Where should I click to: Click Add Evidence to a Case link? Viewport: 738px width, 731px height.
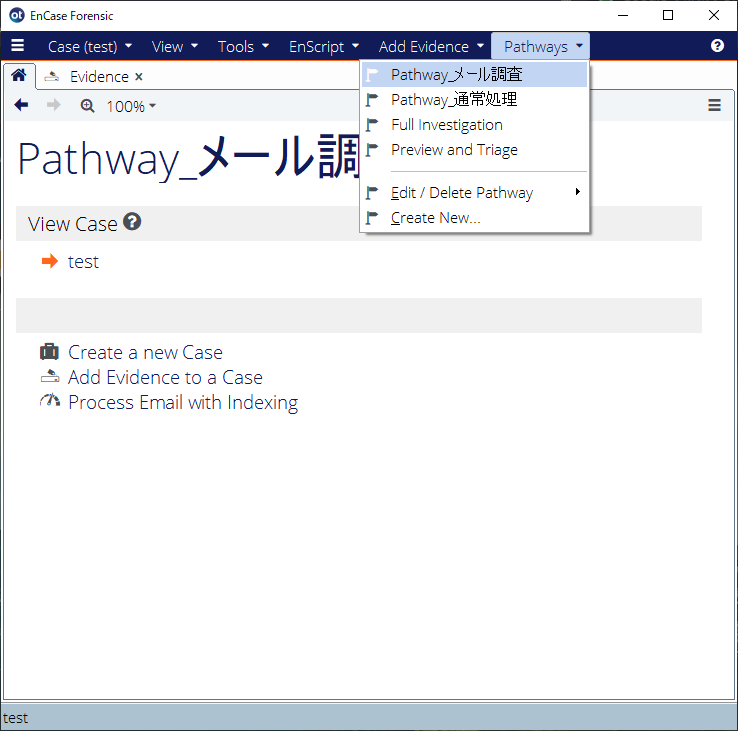pos(165,377)
